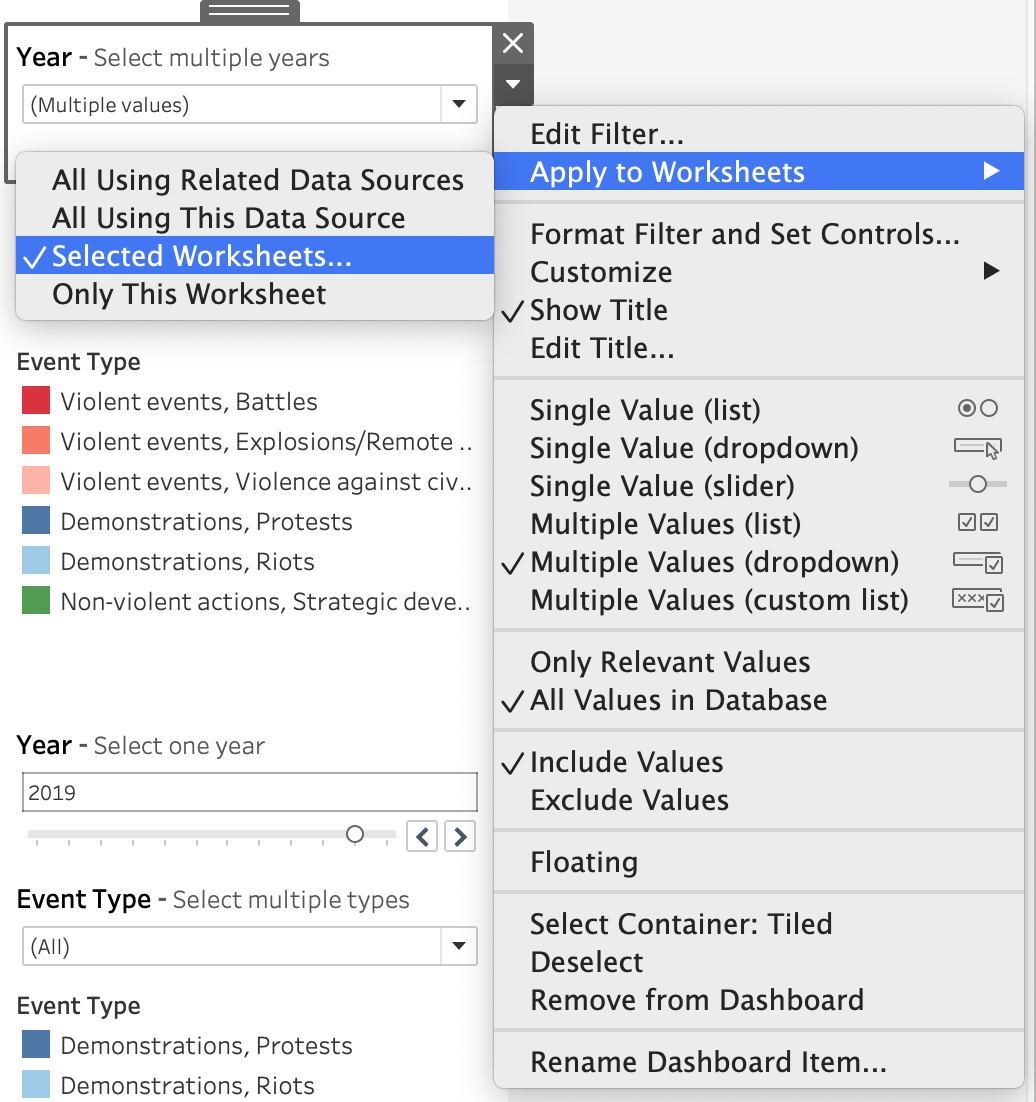Screen dimensions: 1036x1102
Task: Select All Using This Data Source
Action: click(229, 218)
